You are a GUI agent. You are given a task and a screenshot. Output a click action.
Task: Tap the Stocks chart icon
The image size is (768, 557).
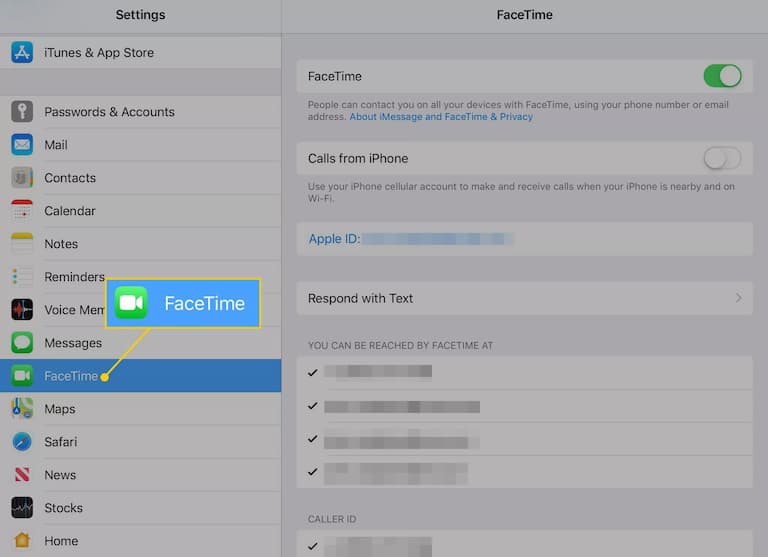(22, 508)
